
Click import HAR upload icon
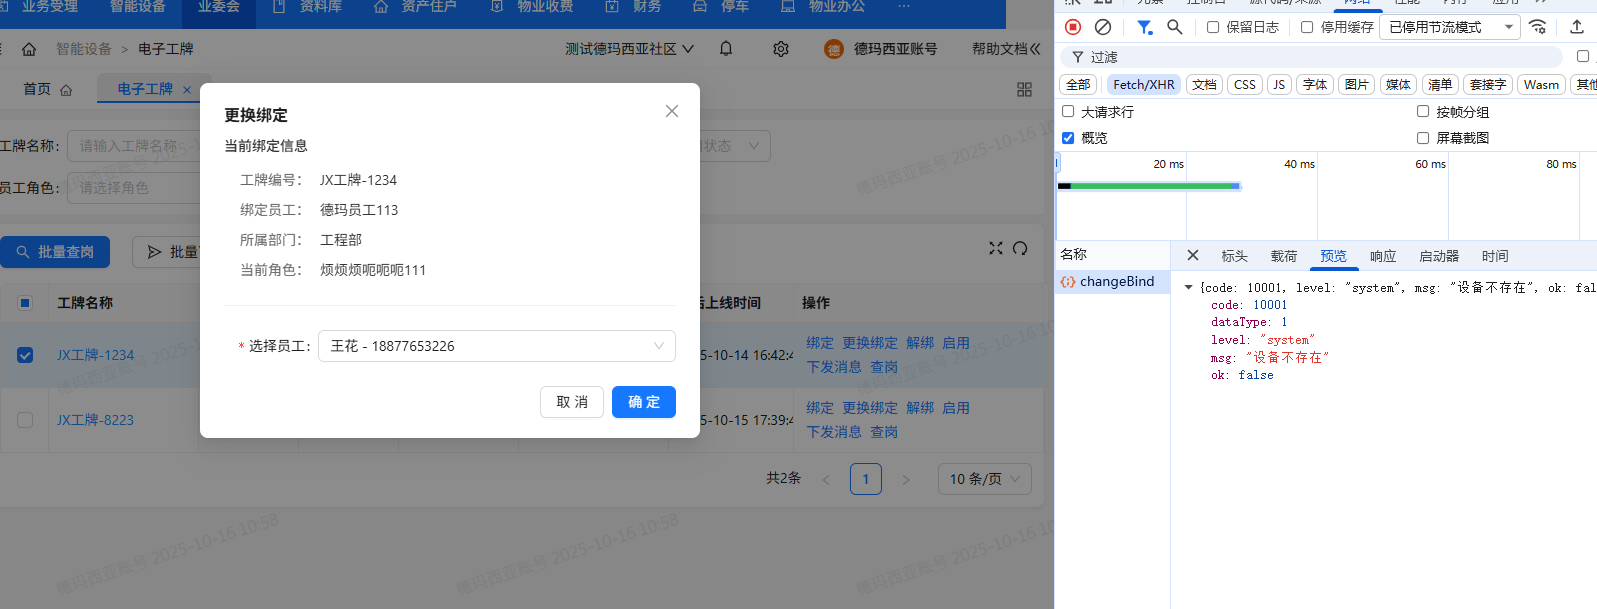(1577, 27)
